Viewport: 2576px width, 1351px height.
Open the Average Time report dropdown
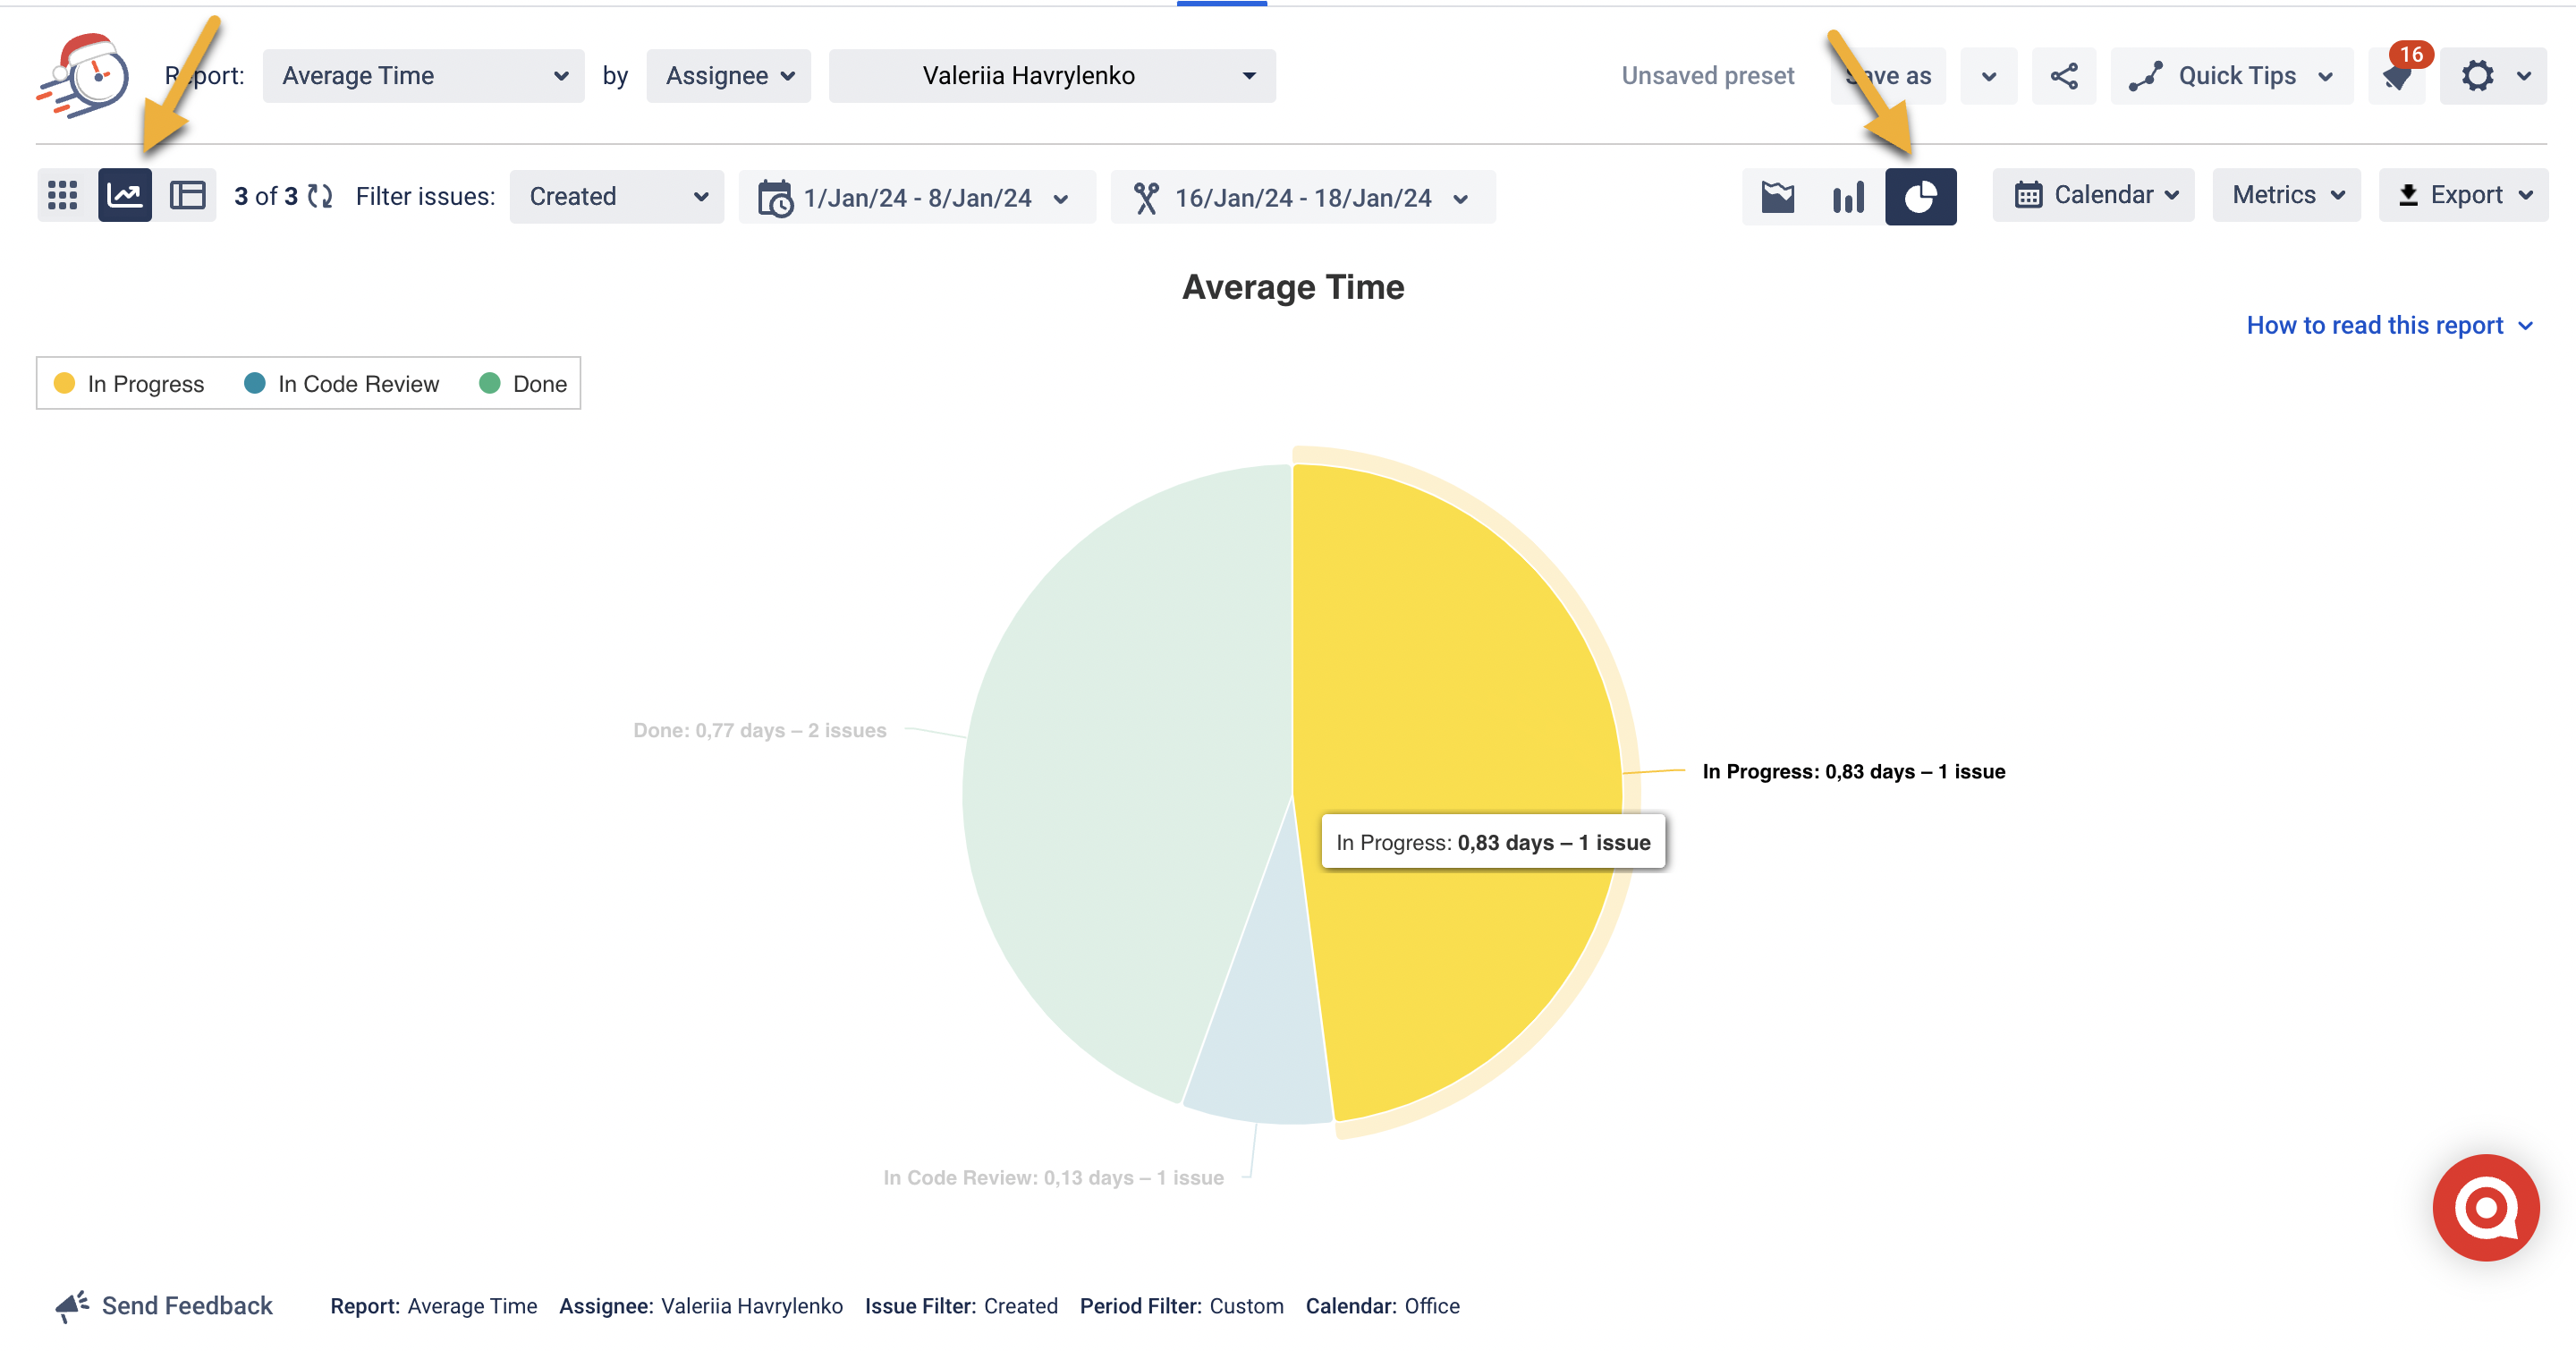423,75
